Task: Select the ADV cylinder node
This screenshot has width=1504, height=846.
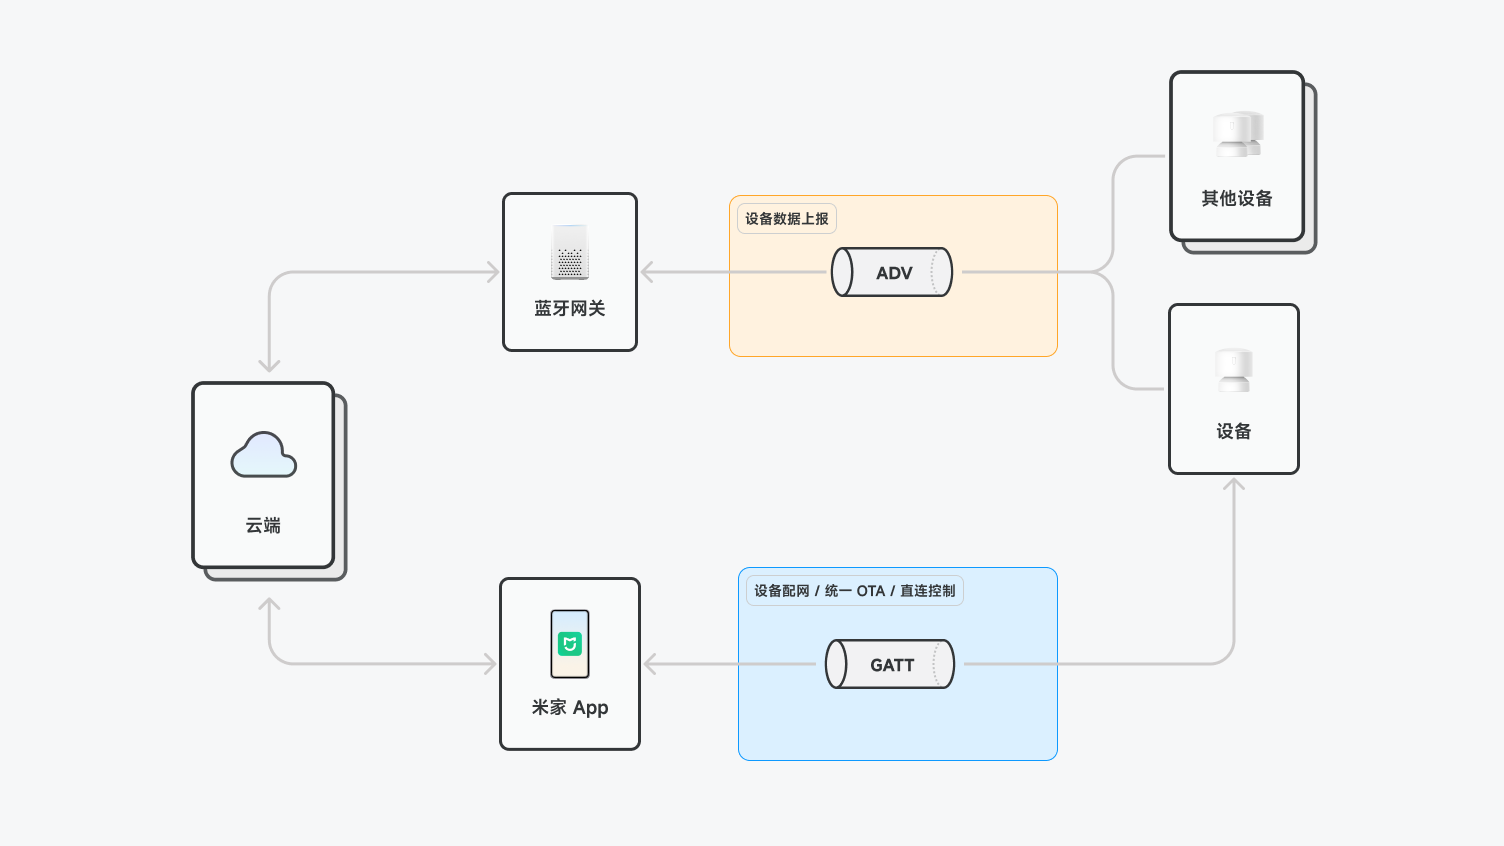Action: pyautogui.click(x=892, y=272)
